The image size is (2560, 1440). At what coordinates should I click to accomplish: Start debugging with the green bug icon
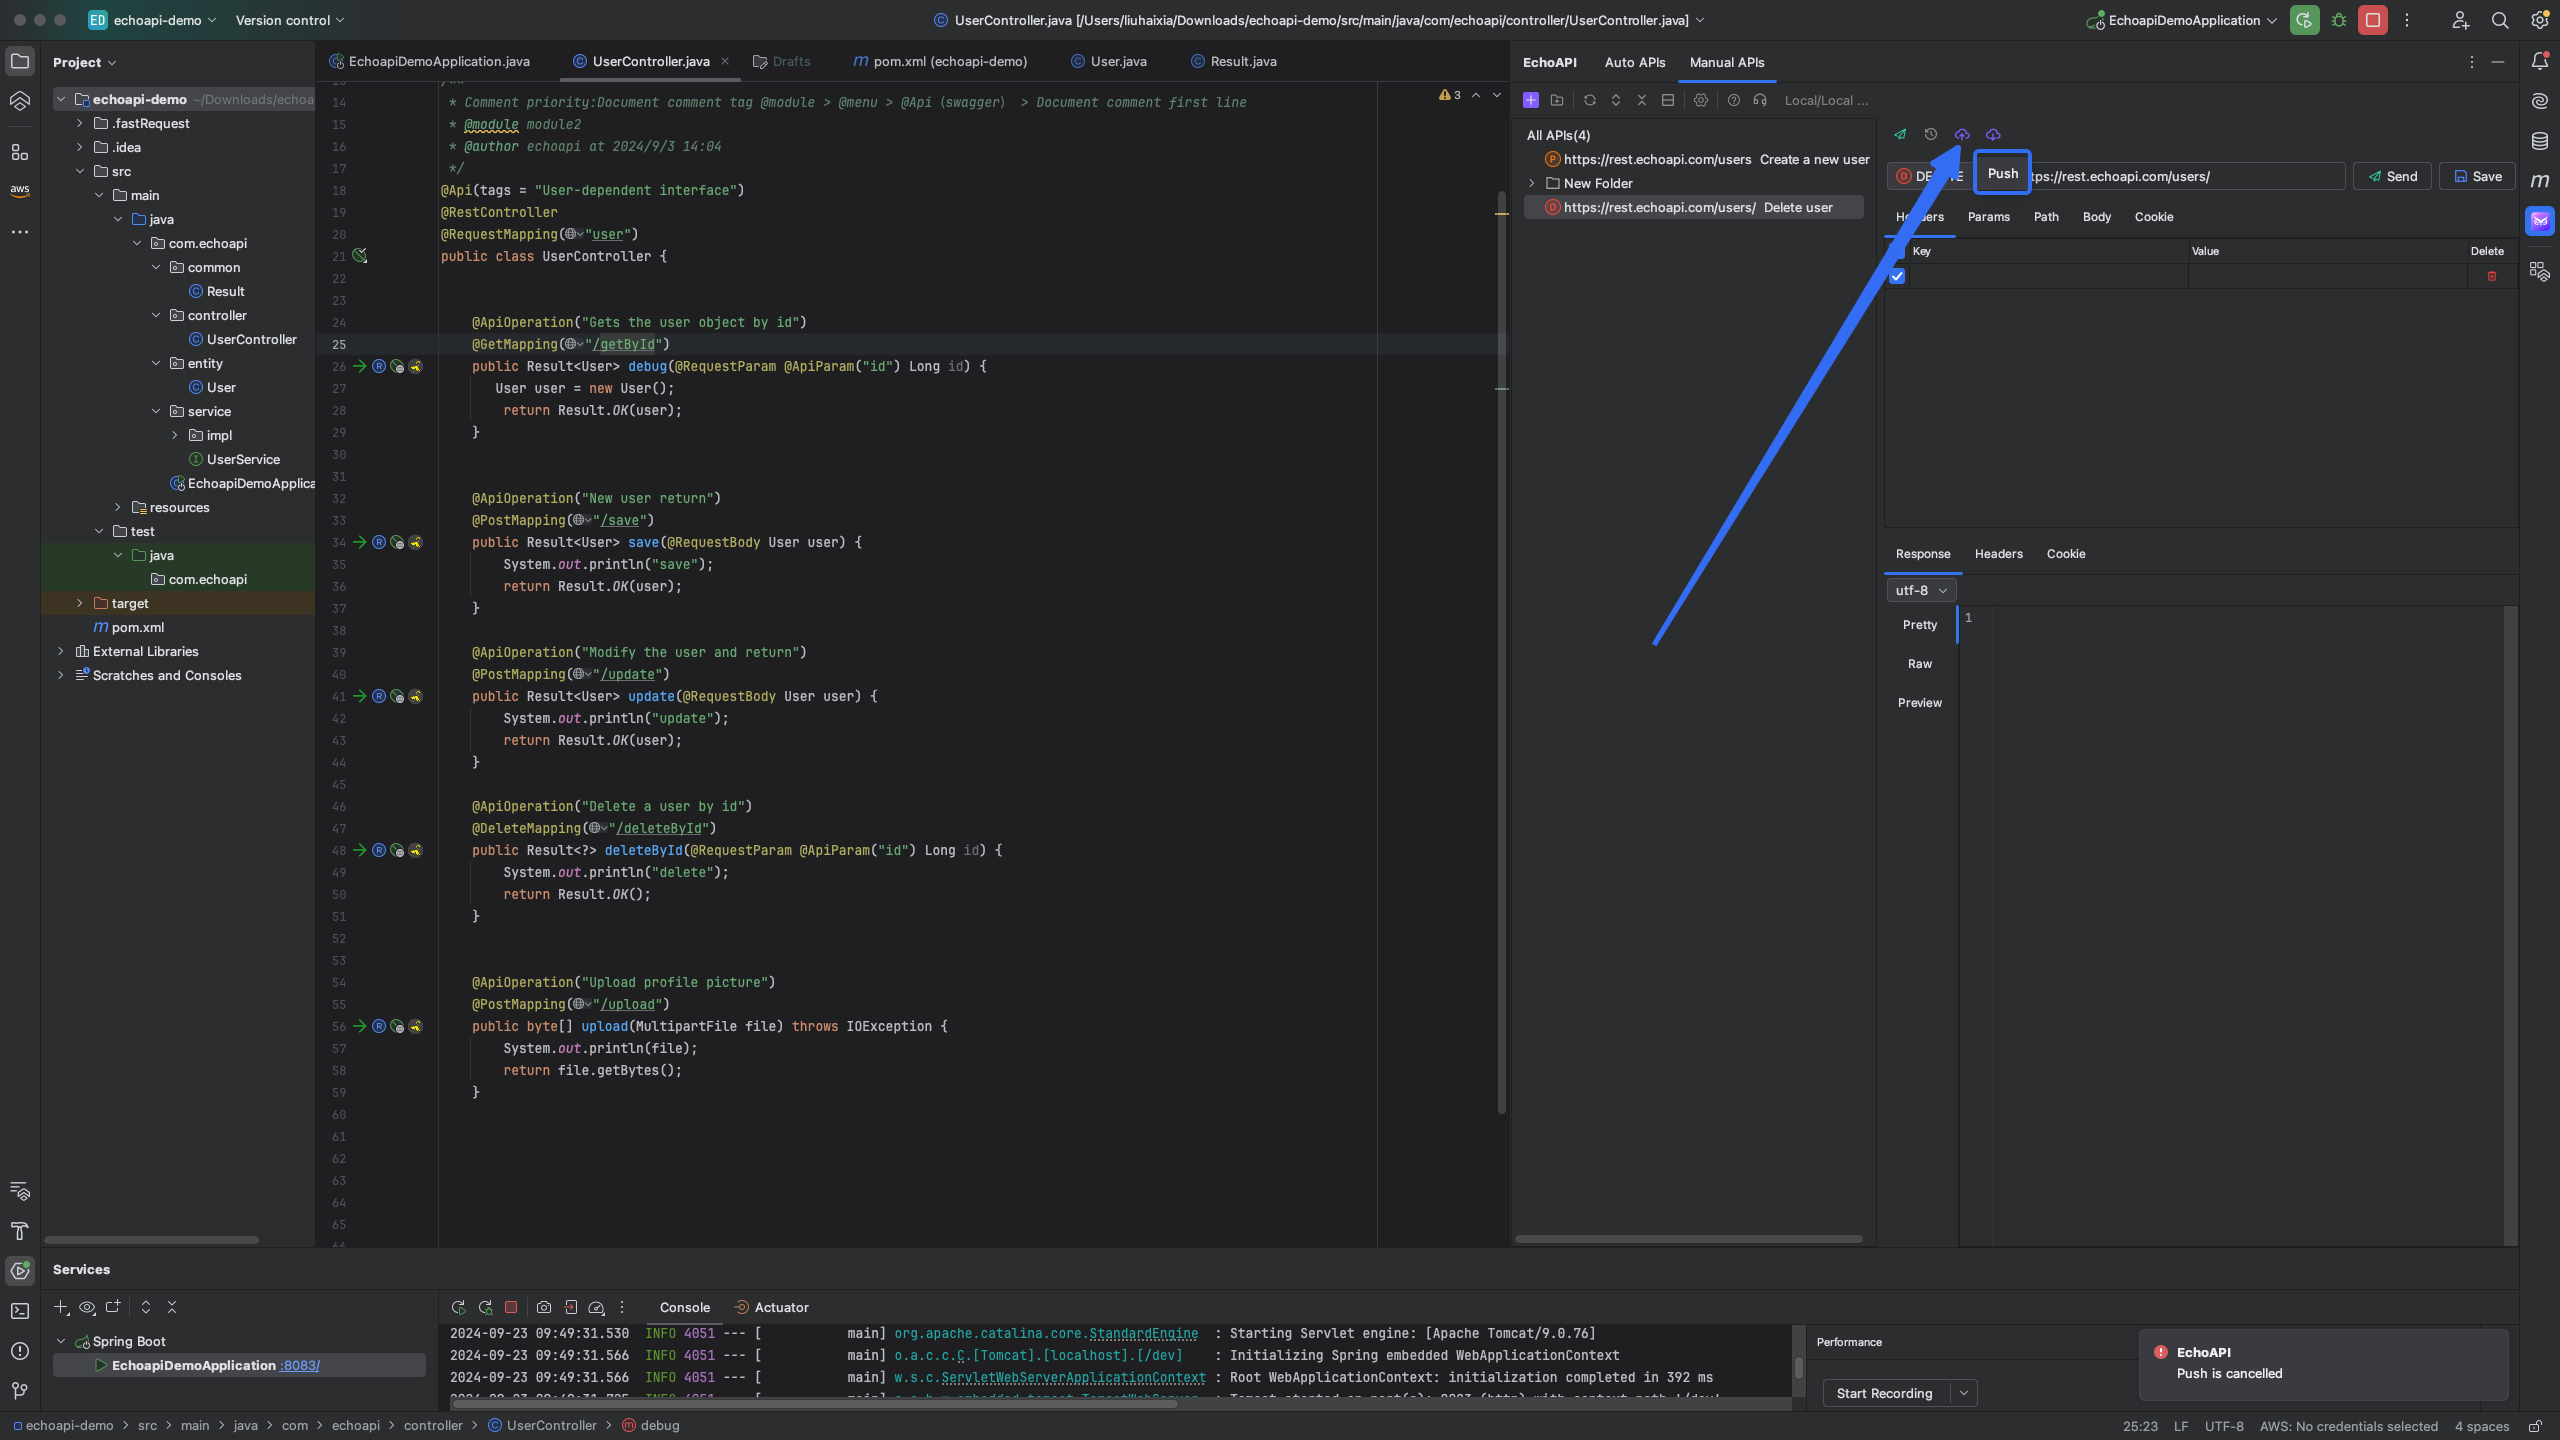click(2339, 20)
